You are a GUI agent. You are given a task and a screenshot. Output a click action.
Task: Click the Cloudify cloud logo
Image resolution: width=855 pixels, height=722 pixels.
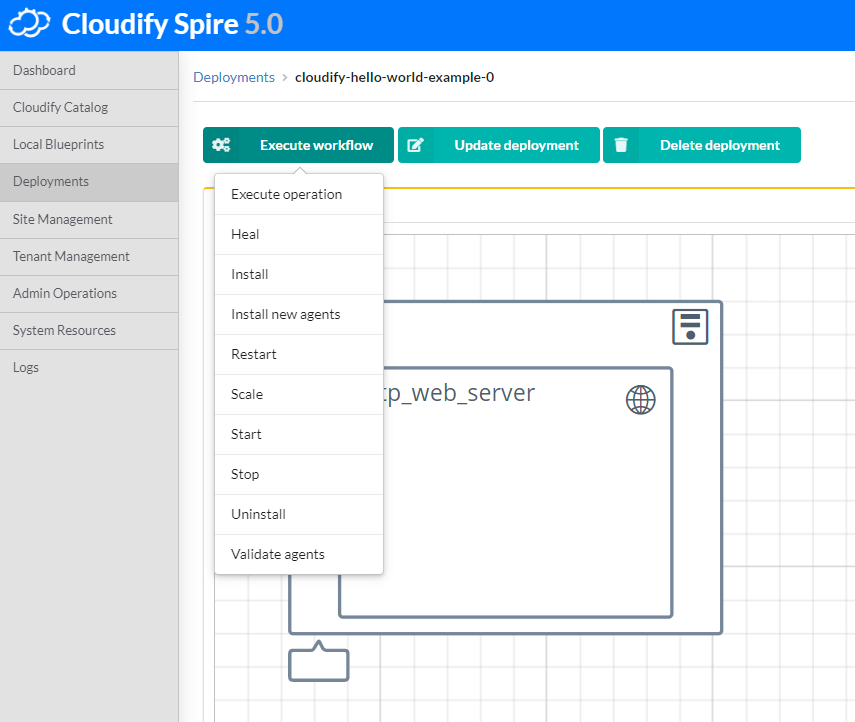point(29,21)
